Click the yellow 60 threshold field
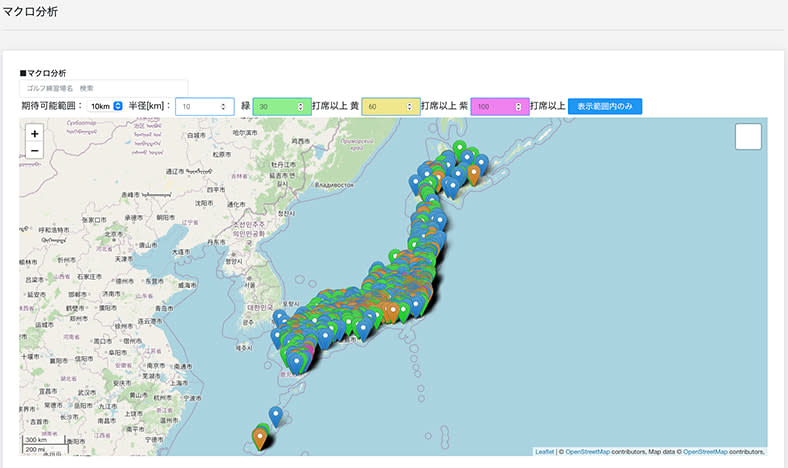 (383, 106)
